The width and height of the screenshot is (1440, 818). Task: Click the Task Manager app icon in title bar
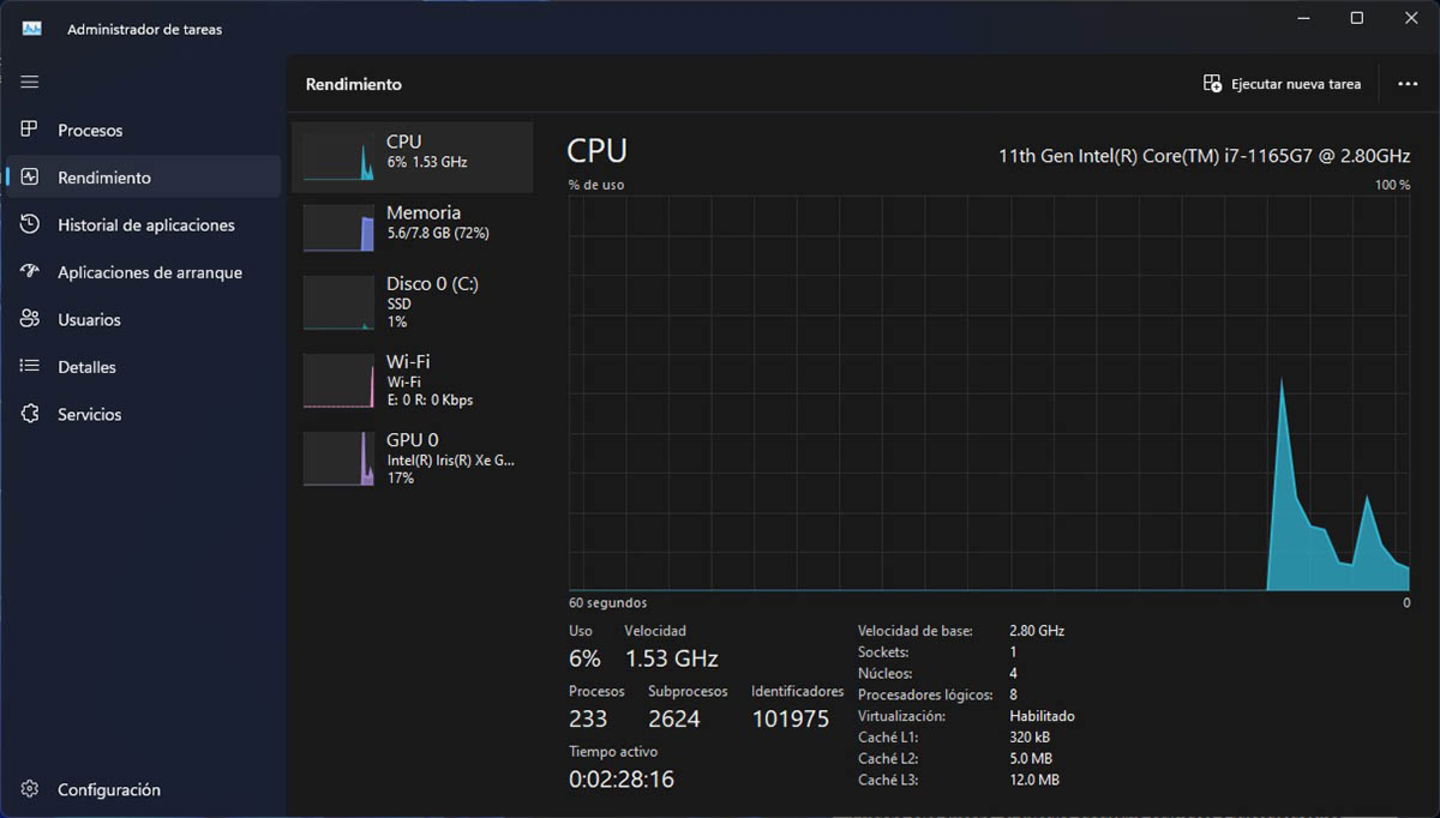(x=32, y=29)
